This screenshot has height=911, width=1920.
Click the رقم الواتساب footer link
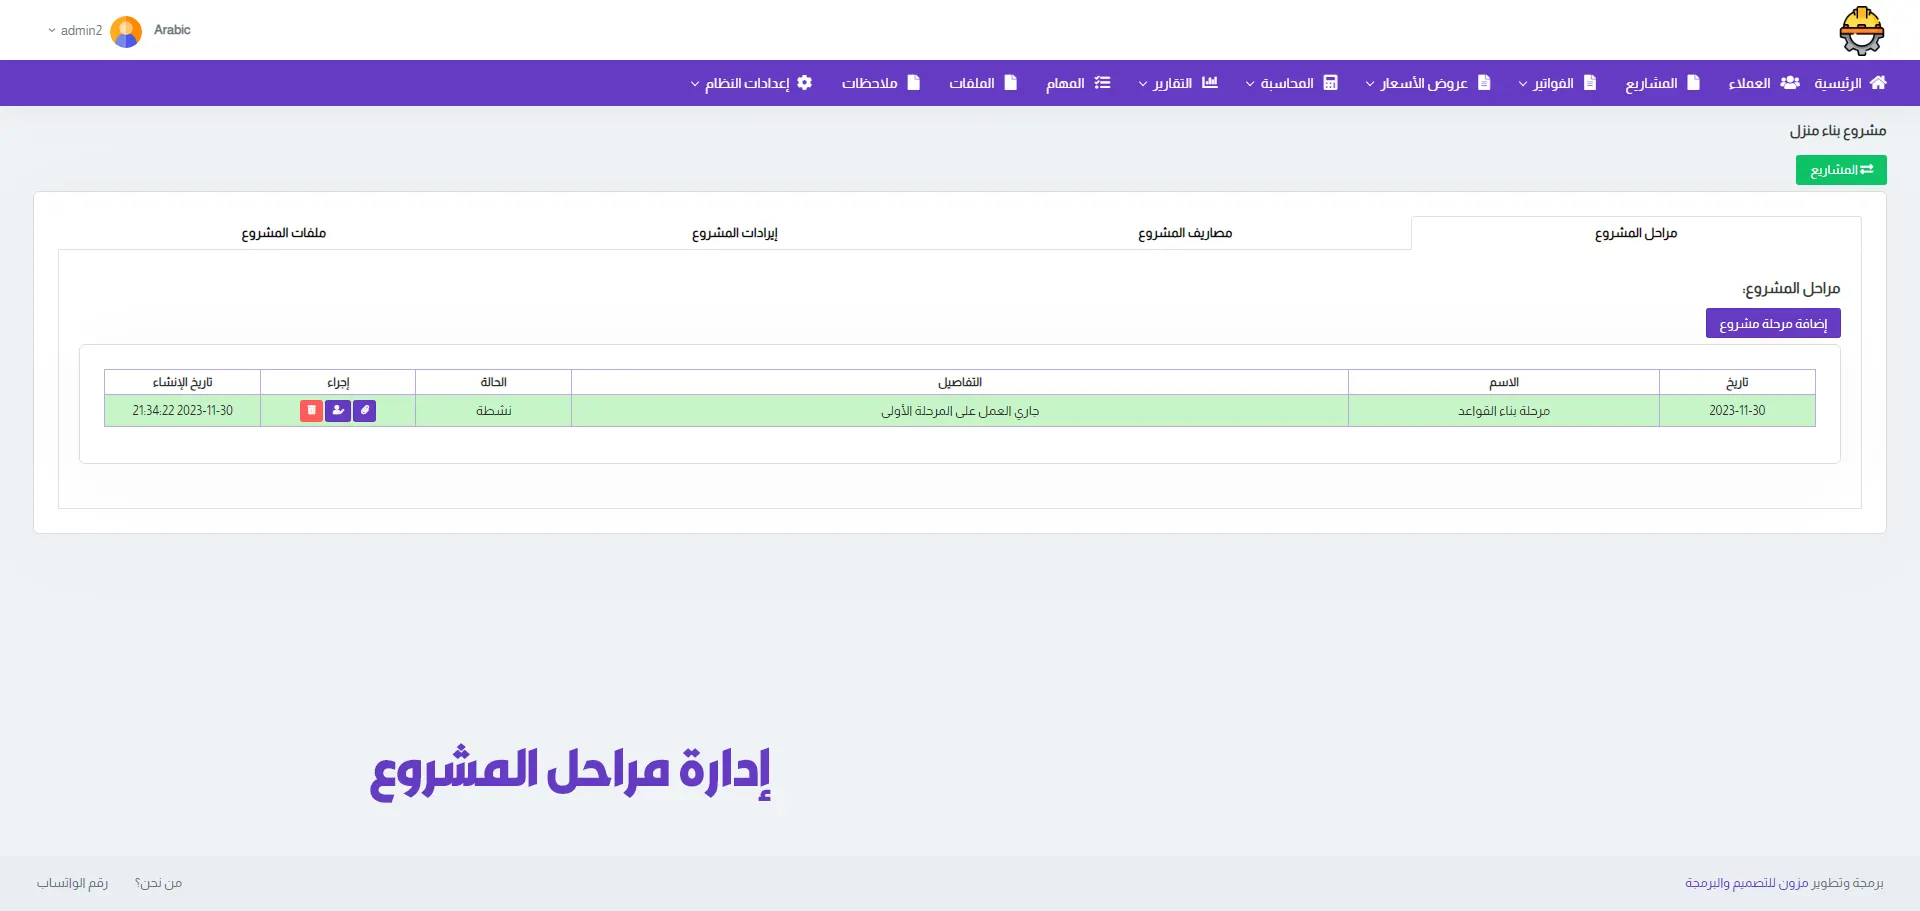click(72, 883)
